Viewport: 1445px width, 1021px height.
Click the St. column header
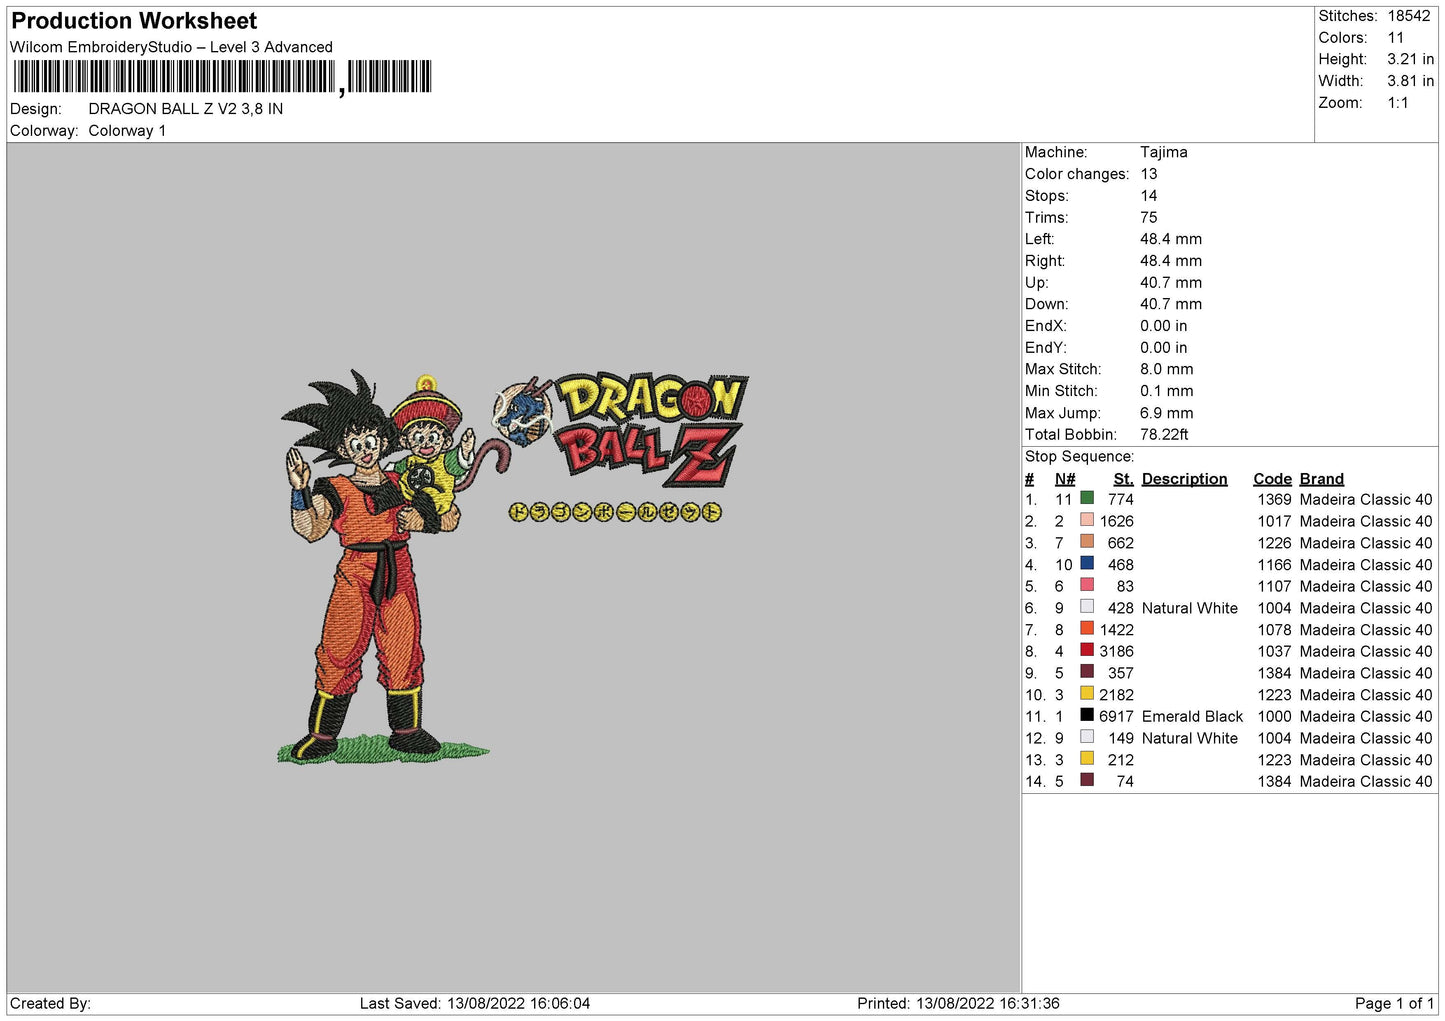pos(1123,479)
